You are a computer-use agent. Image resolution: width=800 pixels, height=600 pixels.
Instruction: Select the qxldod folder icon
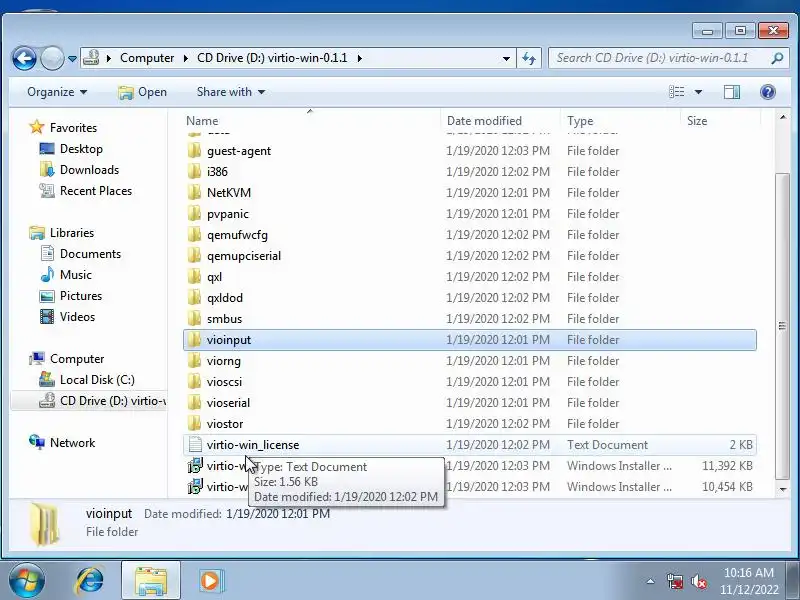pos(194,297)
